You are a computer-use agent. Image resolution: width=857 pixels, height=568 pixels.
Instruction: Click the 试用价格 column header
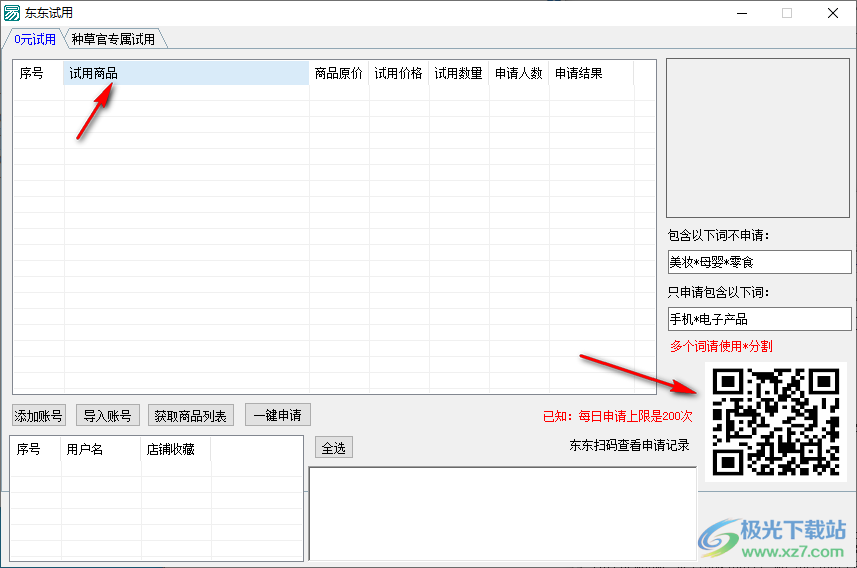[399, 73]
